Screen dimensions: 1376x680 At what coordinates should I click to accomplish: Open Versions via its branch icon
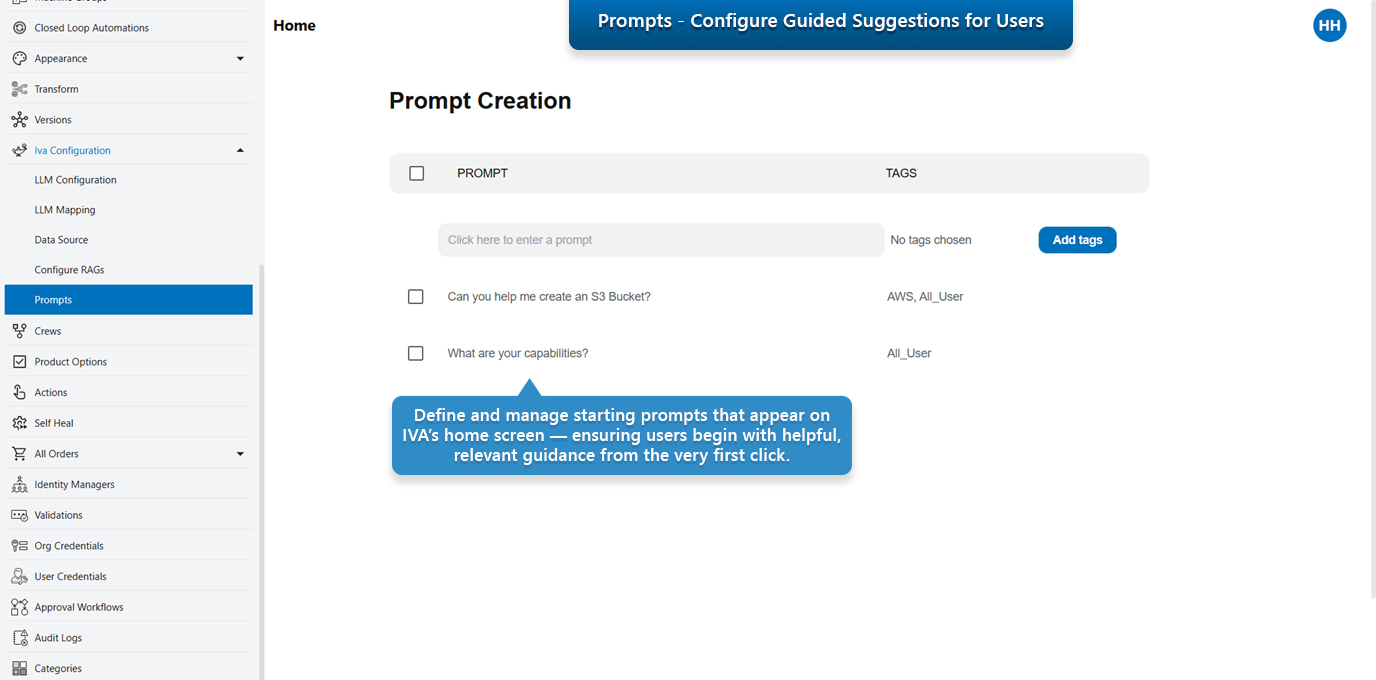pyautogui.click(x=19, y=120)
